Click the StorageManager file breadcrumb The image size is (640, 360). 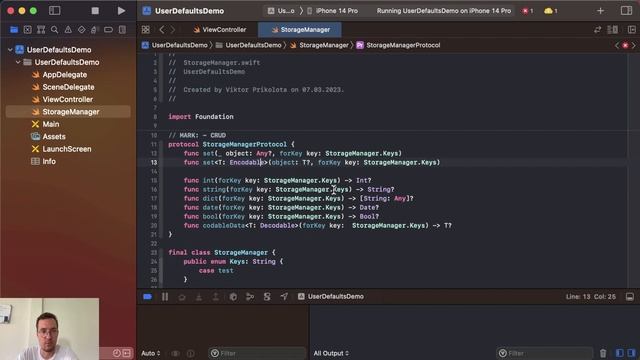tap(319, 45)
